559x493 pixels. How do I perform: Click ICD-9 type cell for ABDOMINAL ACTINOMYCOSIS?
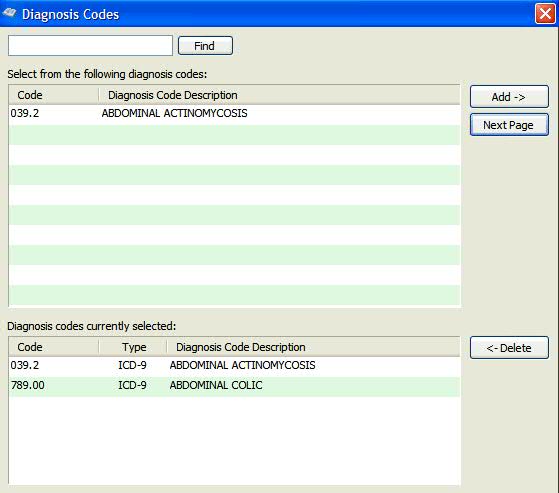(x=132, y=365)
